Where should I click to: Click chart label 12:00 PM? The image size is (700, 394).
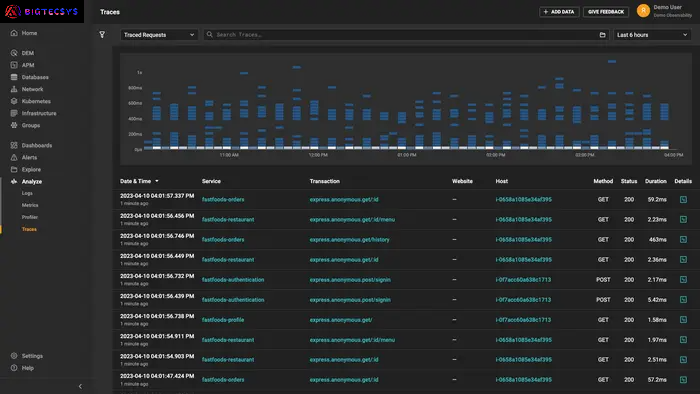(x=318, y=155)
